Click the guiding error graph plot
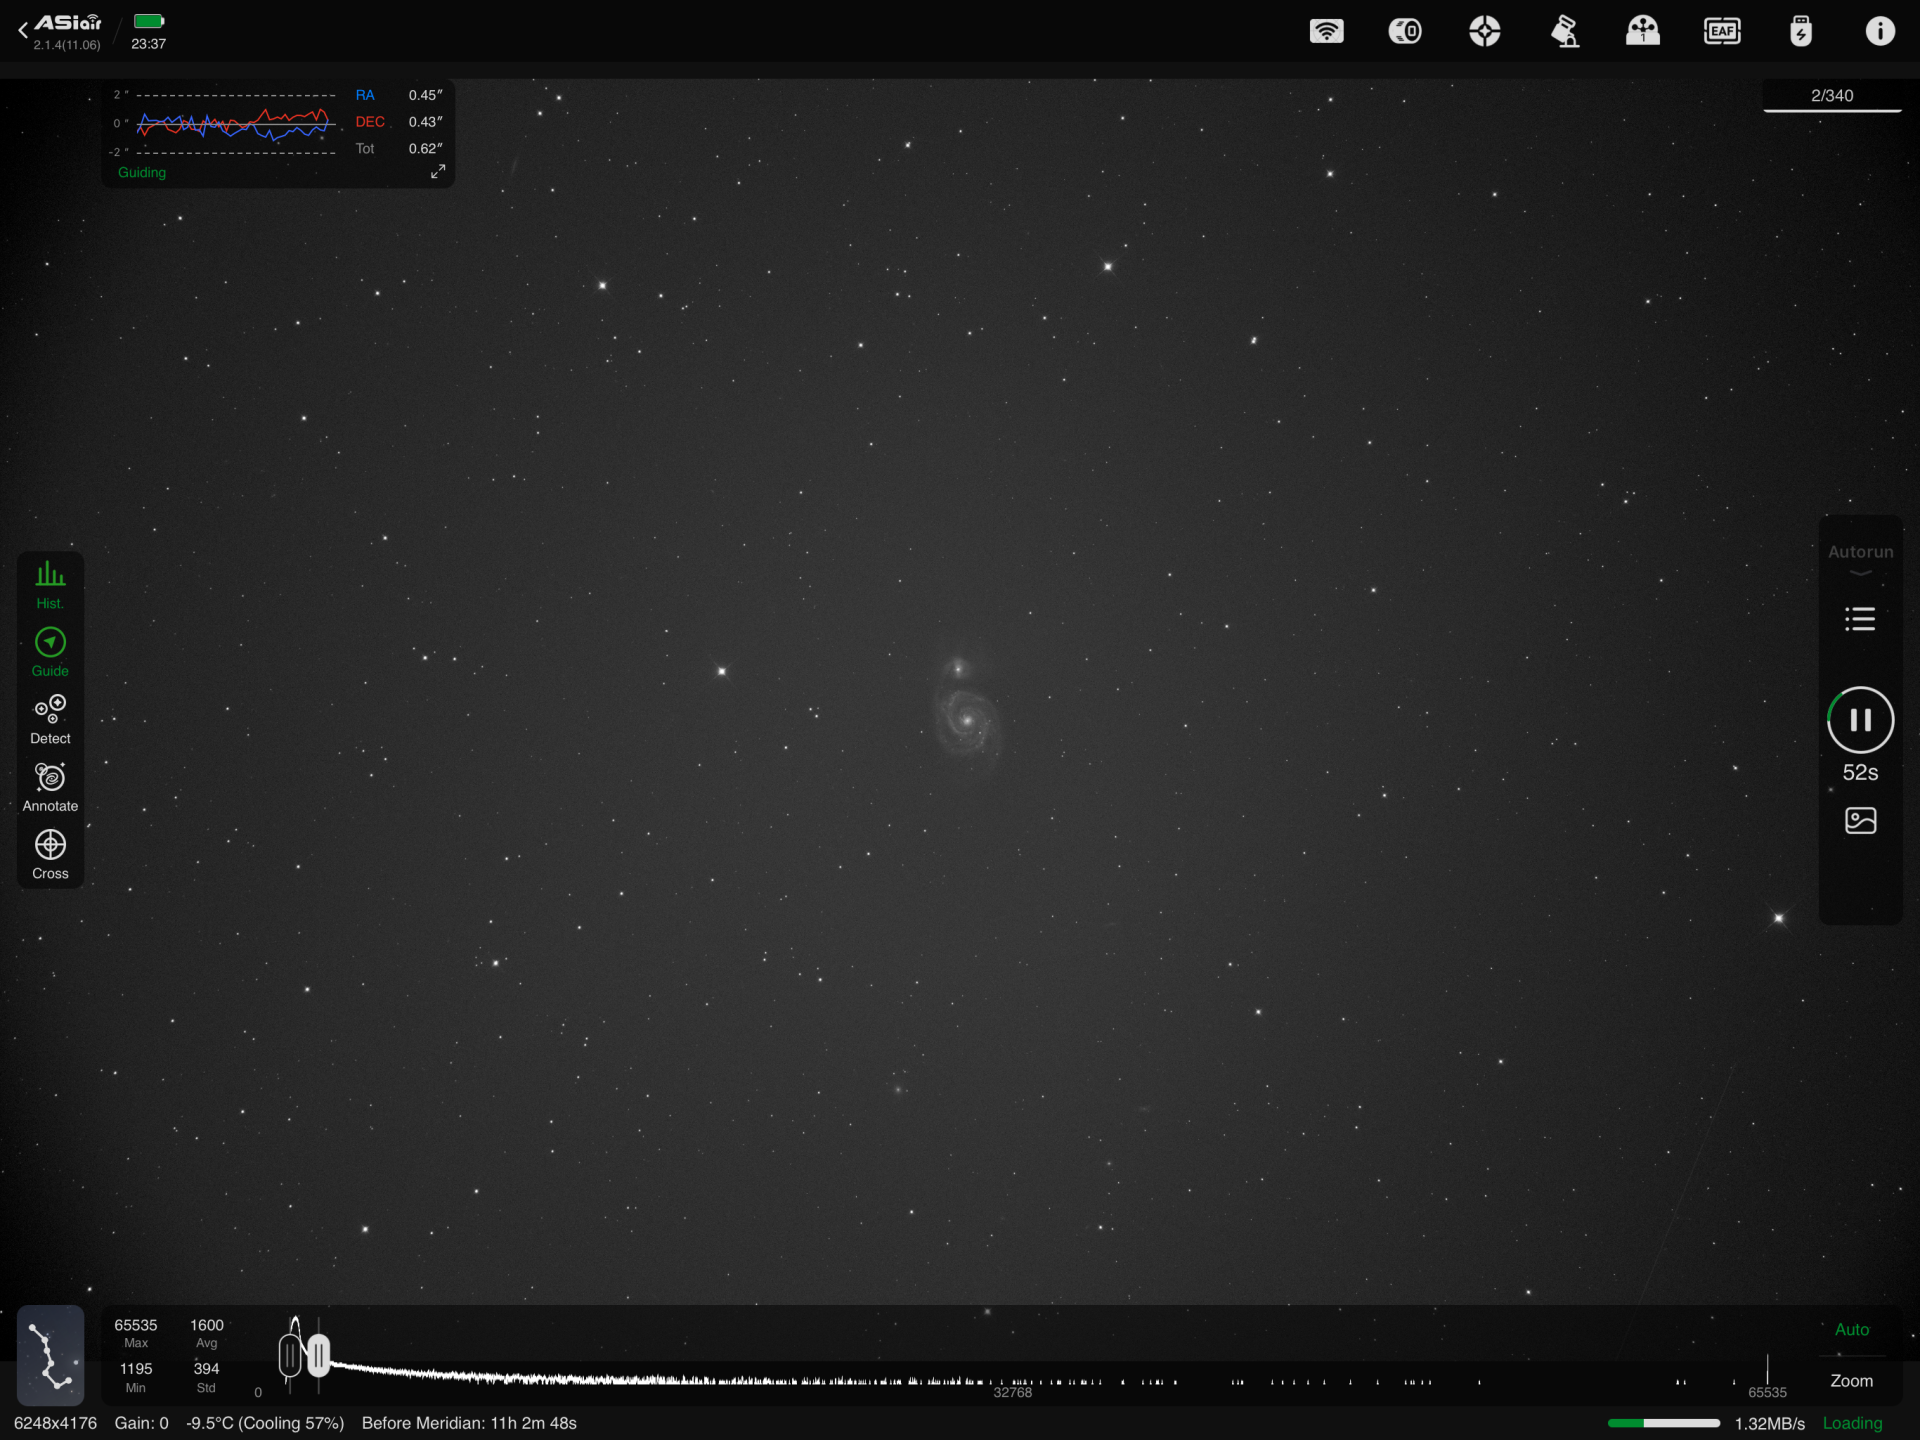 [x=235, y=124]
